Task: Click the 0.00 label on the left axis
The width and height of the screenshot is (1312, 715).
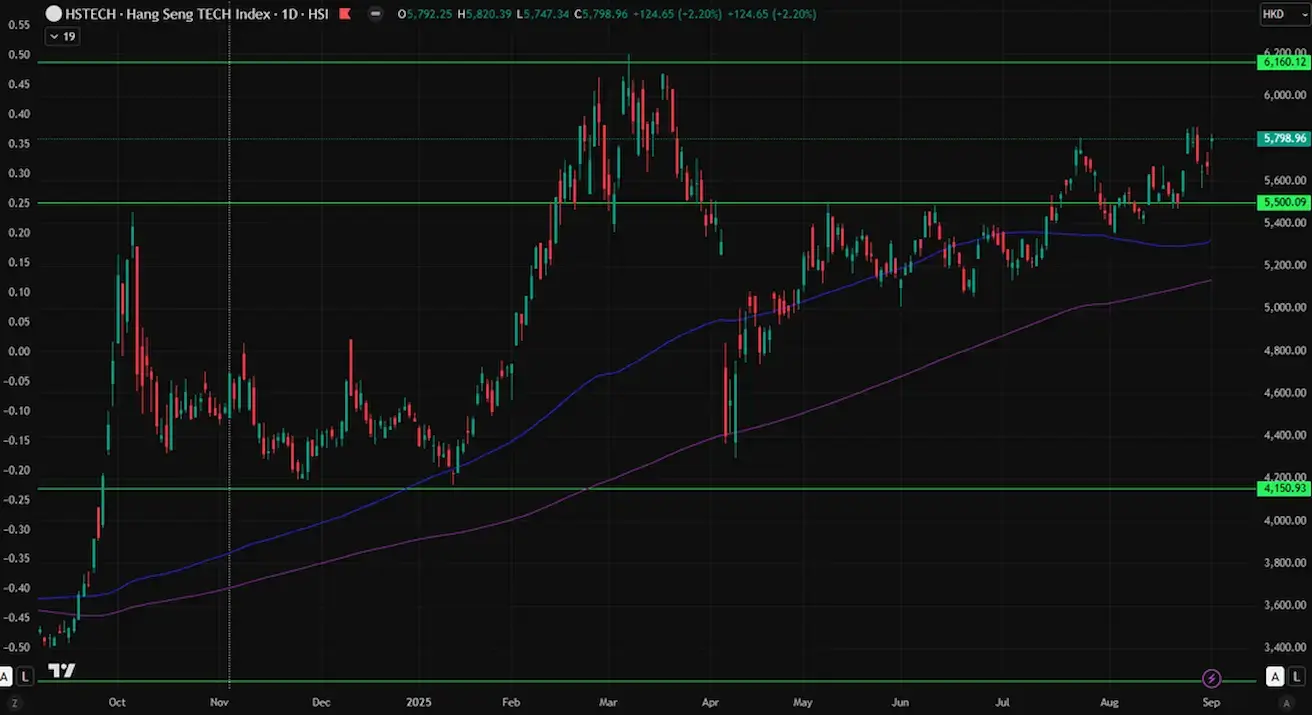Action: [x=18, y=351]
